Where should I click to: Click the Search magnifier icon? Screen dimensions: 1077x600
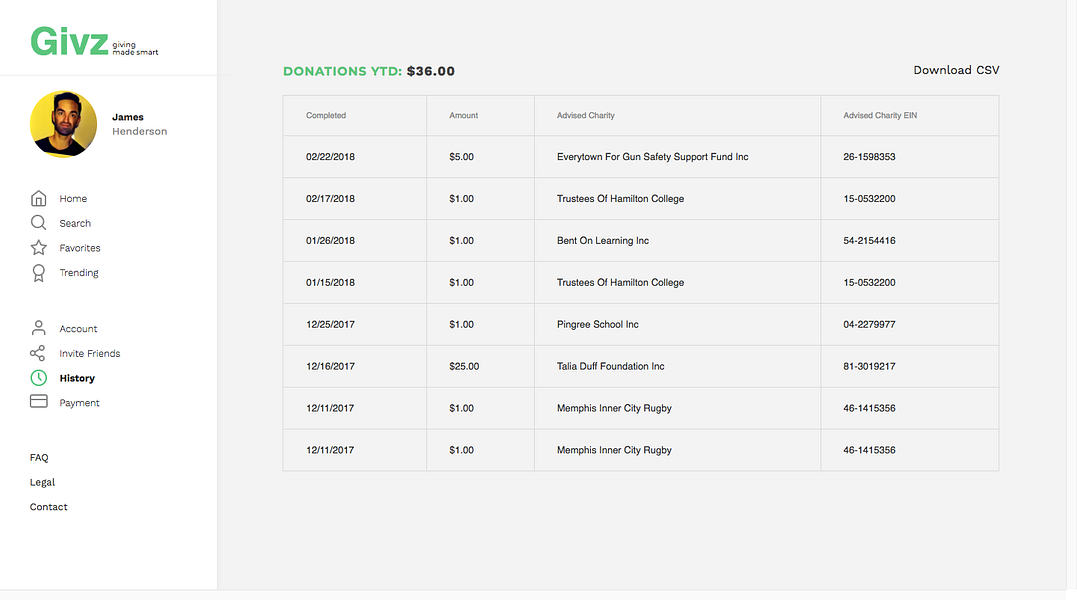[x=38, y=223]
